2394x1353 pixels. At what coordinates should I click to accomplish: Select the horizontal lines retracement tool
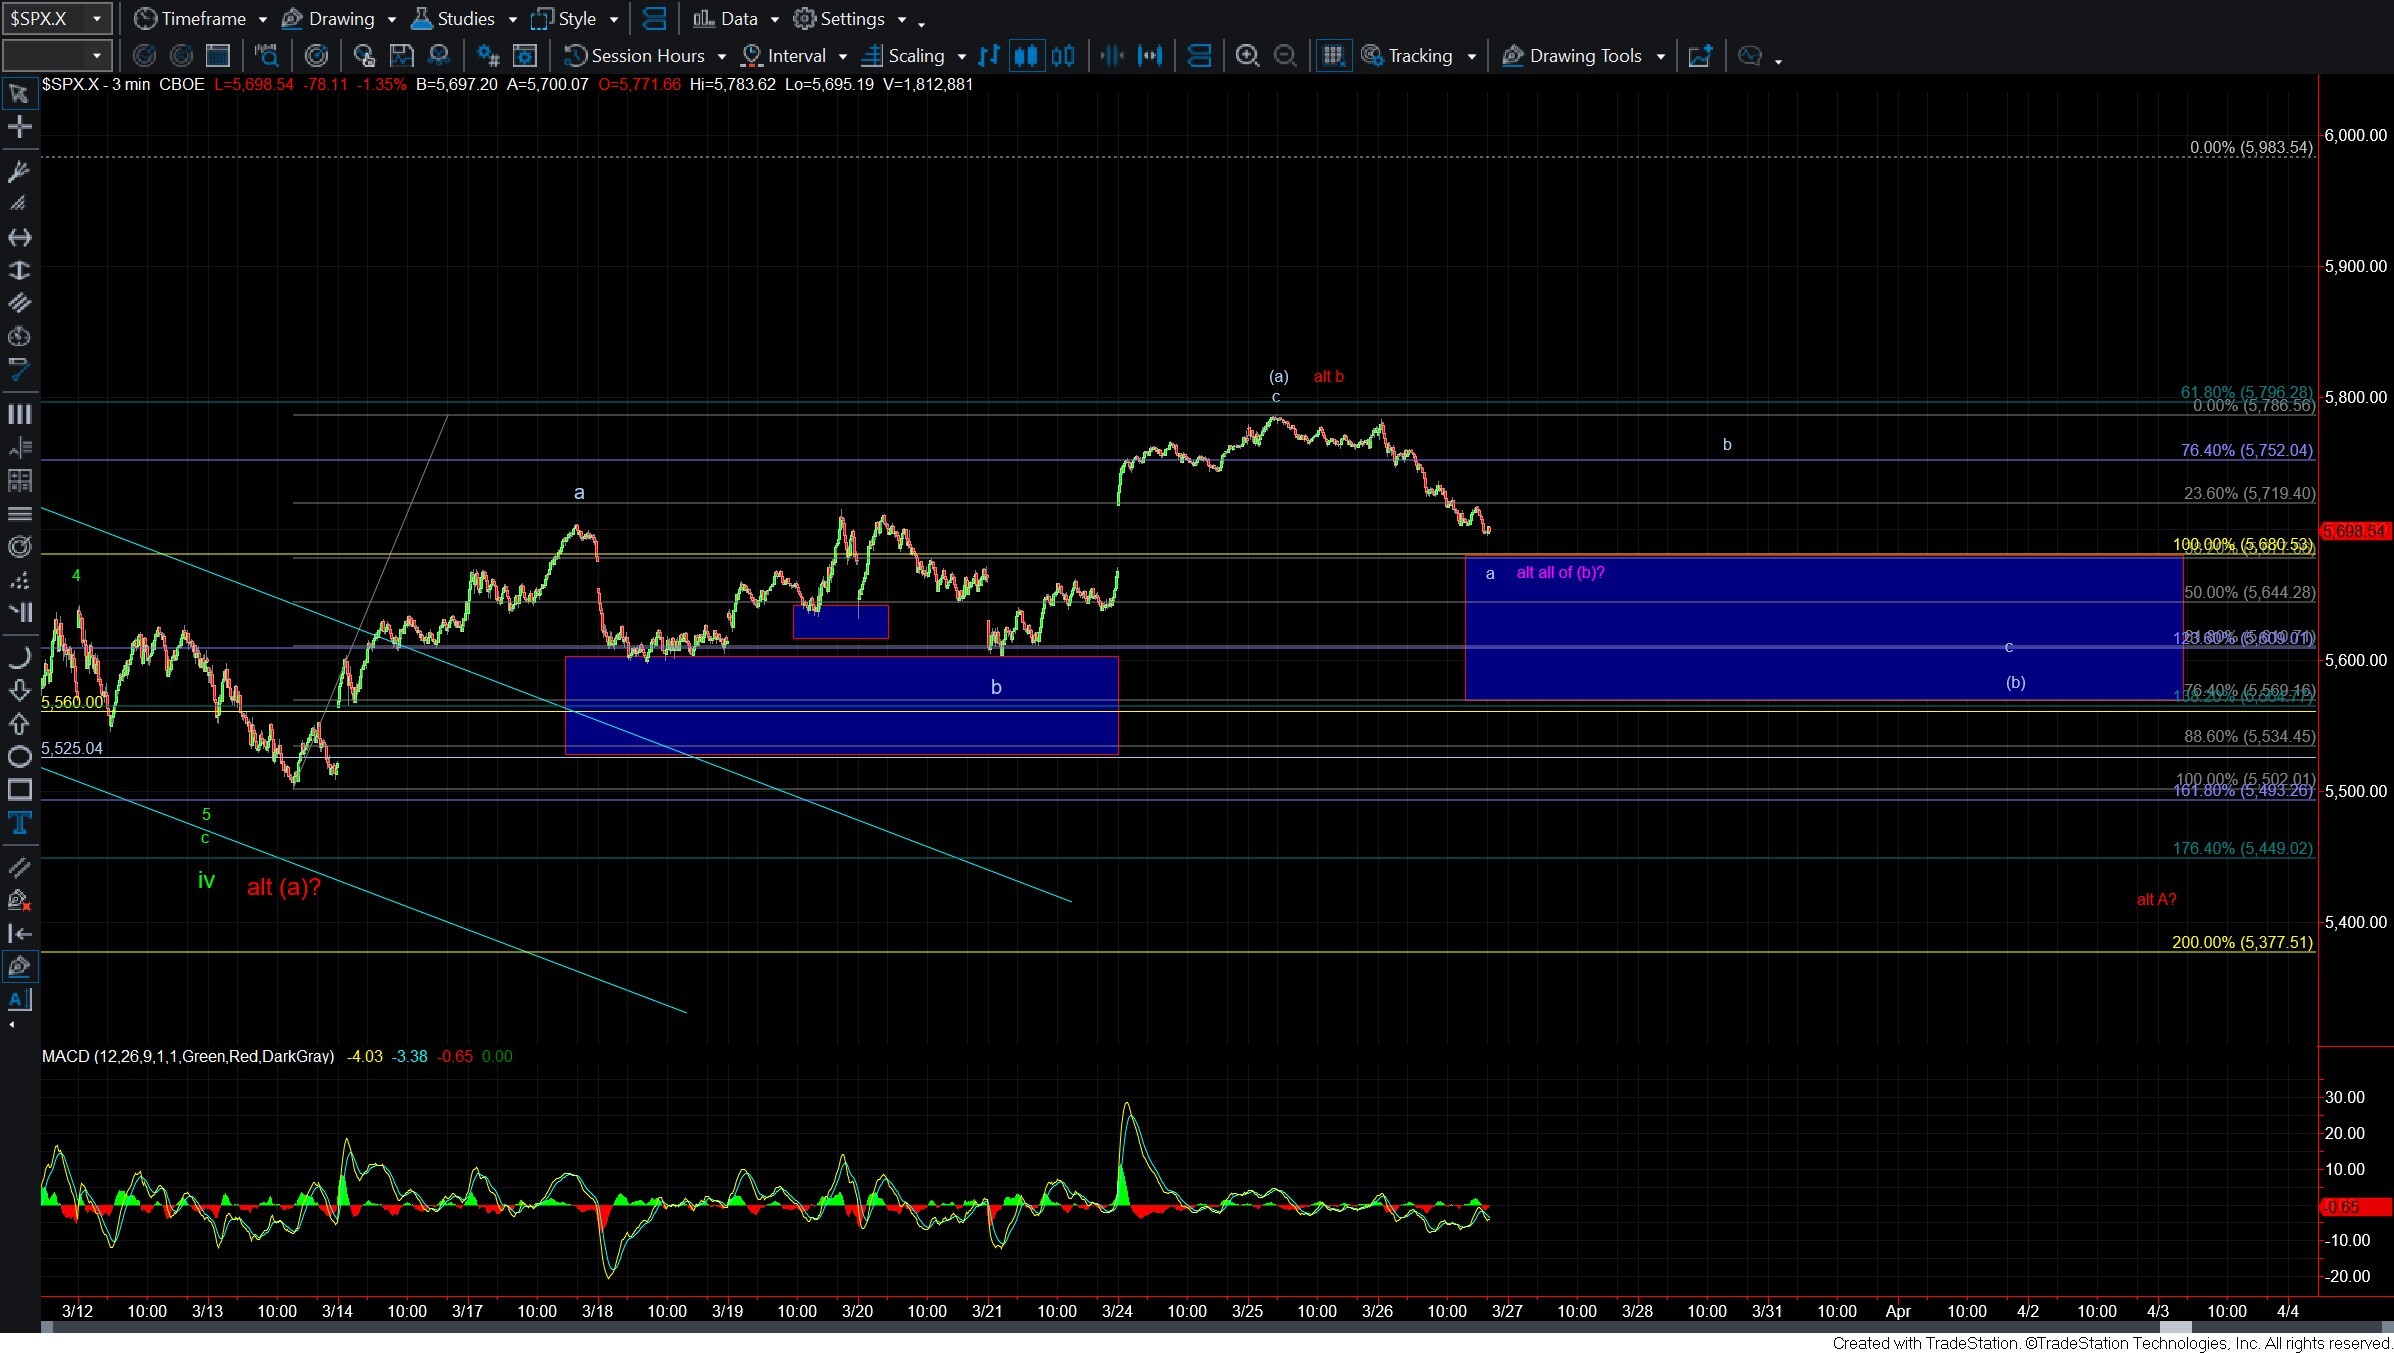click(x=19, y=514)
